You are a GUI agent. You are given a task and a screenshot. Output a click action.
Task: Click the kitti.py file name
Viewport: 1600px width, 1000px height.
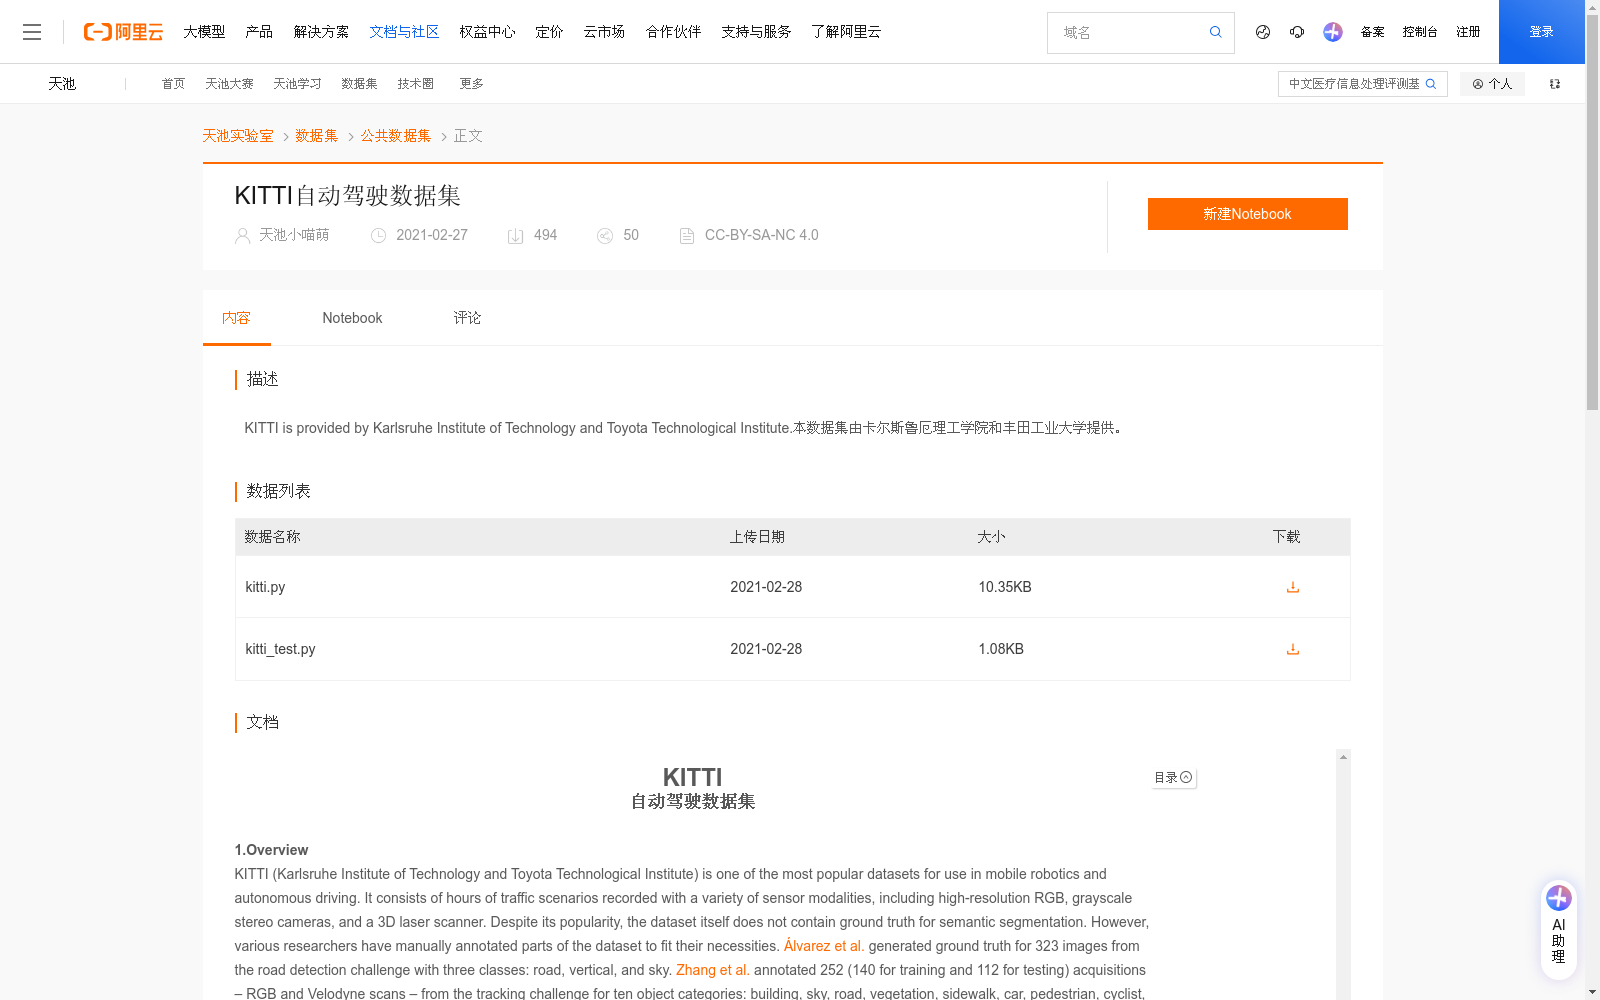[265, 587]
